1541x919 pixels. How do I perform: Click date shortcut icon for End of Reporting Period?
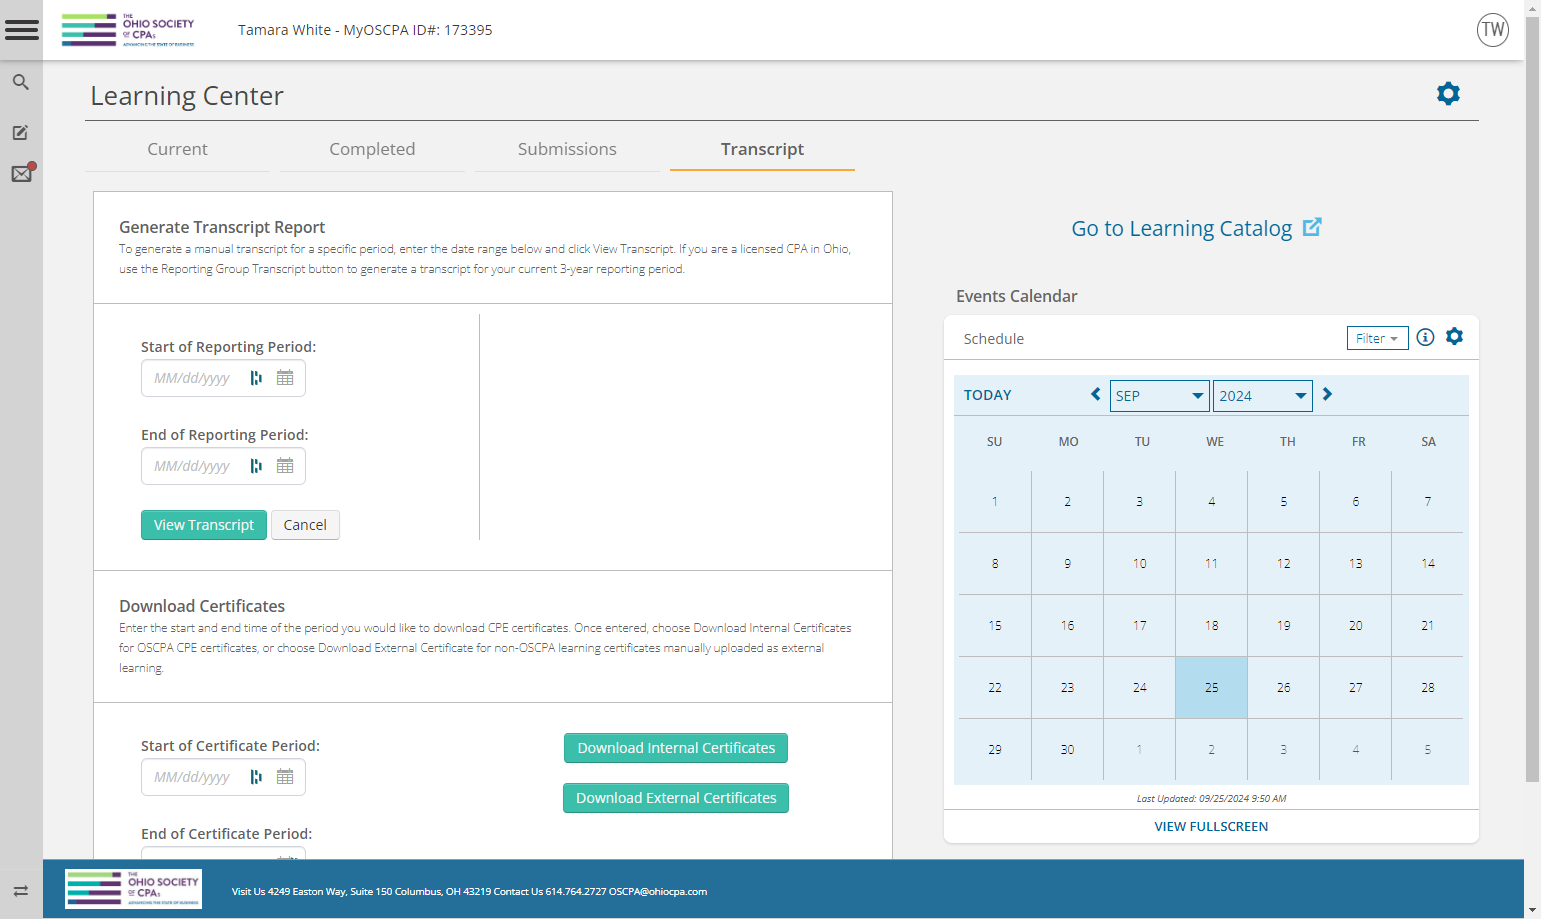click(256, 466)
